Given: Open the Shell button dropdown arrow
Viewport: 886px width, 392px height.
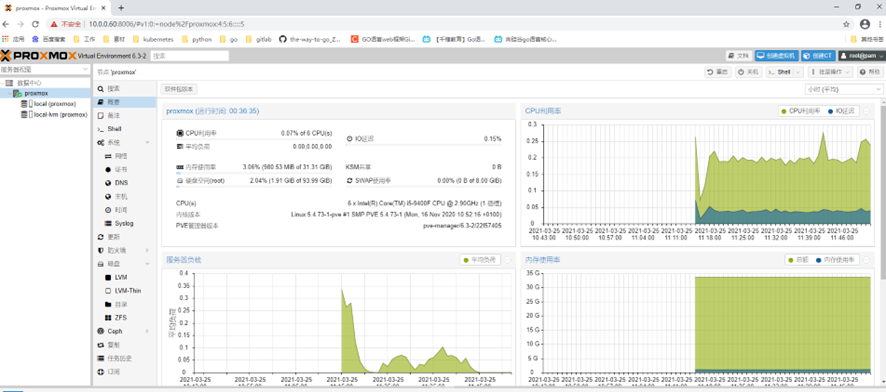Looking at the screenshot, I should click(x=798, y=72).
